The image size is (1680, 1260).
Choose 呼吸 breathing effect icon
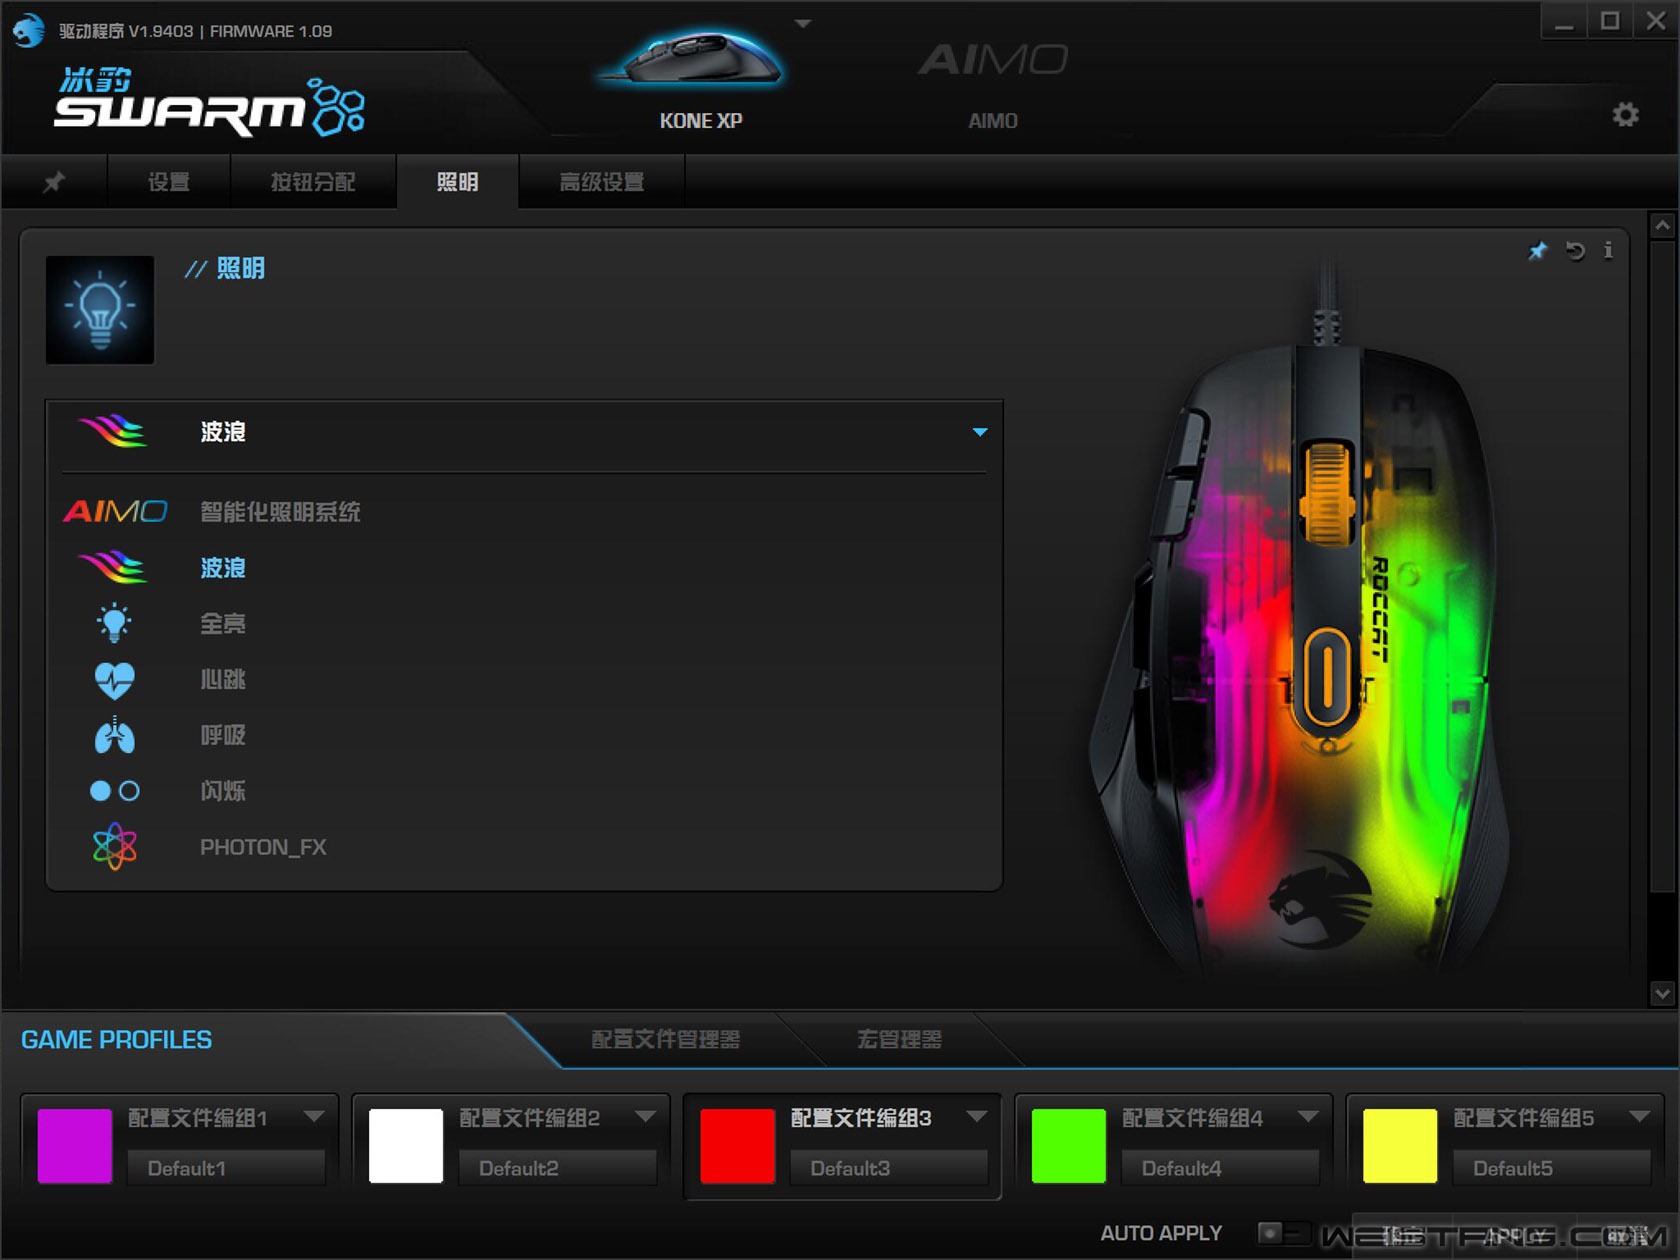114,736
